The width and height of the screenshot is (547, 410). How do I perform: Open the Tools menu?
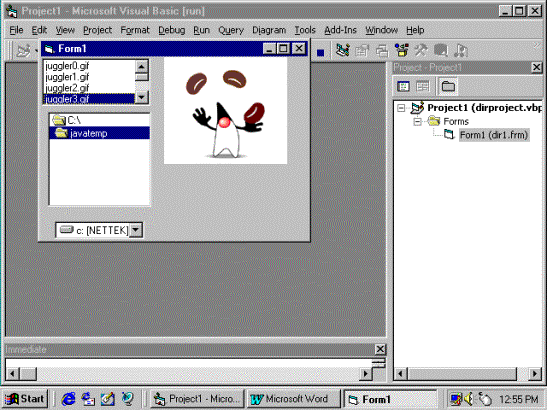click(305, 30)
